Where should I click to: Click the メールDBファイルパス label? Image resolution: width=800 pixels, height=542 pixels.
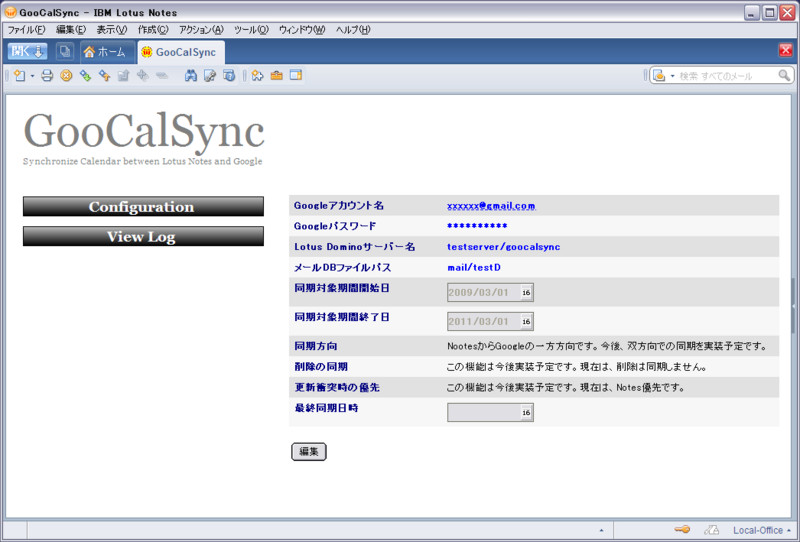(343, 267)
